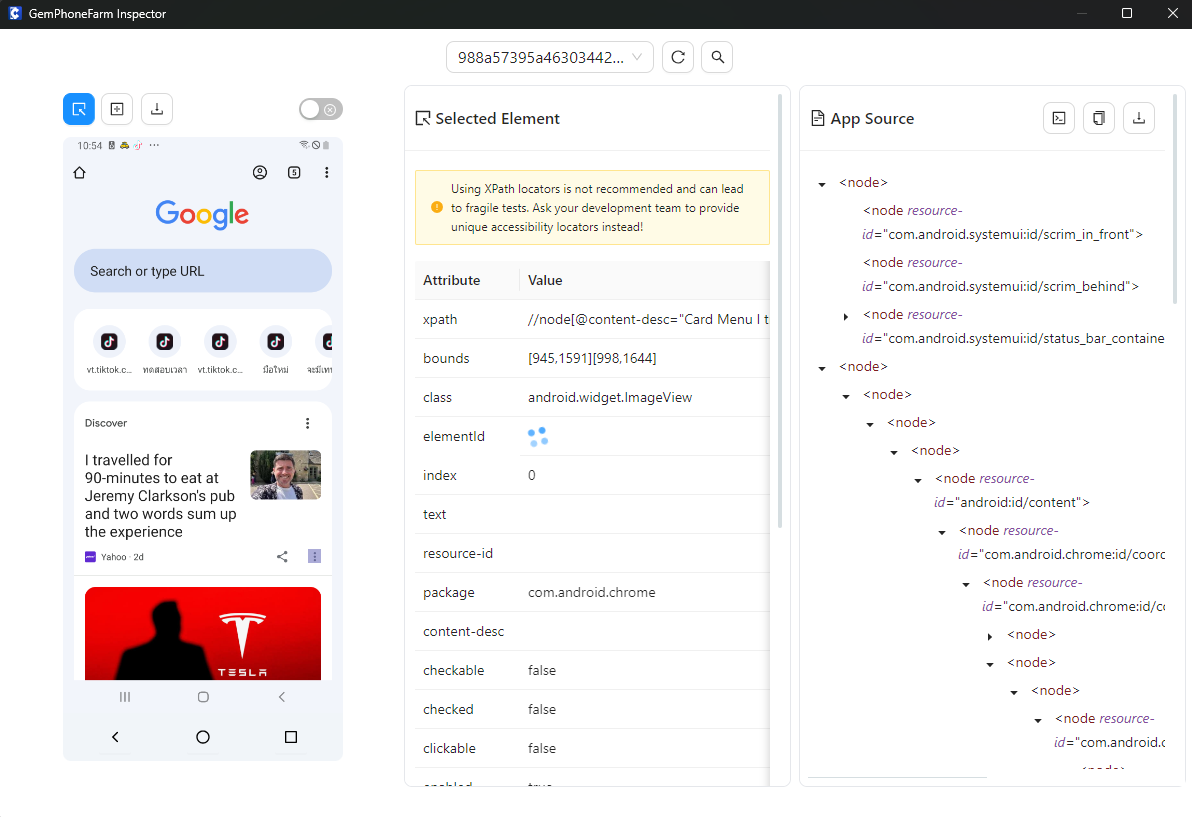This screenshot has width=1192, height=817.
Task: Expand the status_bar_container node
Action: (x=846, y=317)
